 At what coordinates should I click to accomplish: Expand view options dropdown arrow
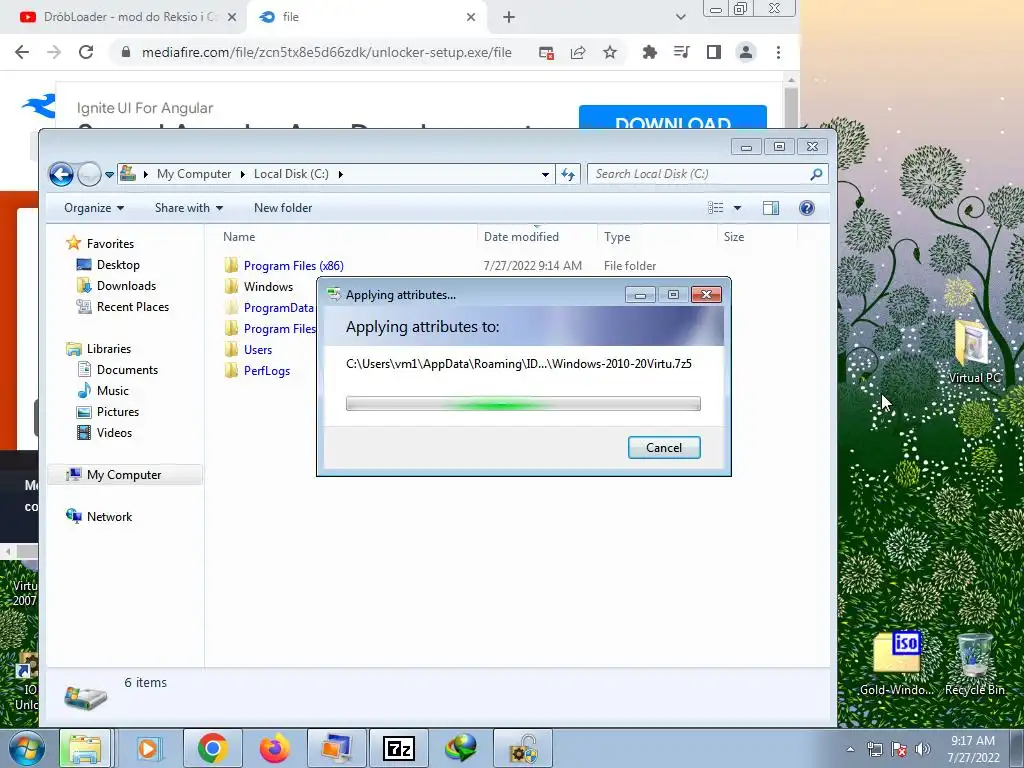(x=737, y=208)
